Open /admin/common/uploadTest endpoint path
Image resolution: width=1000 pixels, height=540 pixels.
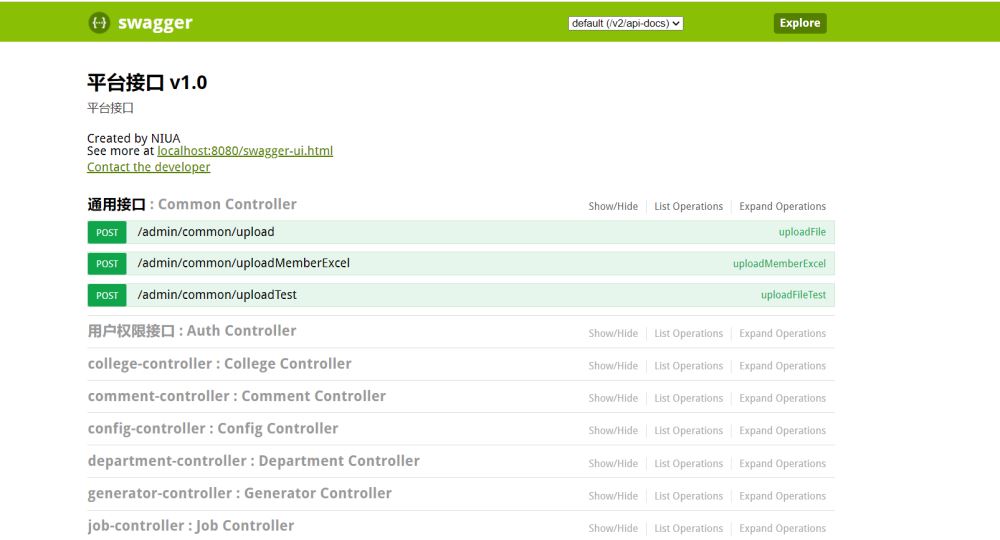coord(217,295)
